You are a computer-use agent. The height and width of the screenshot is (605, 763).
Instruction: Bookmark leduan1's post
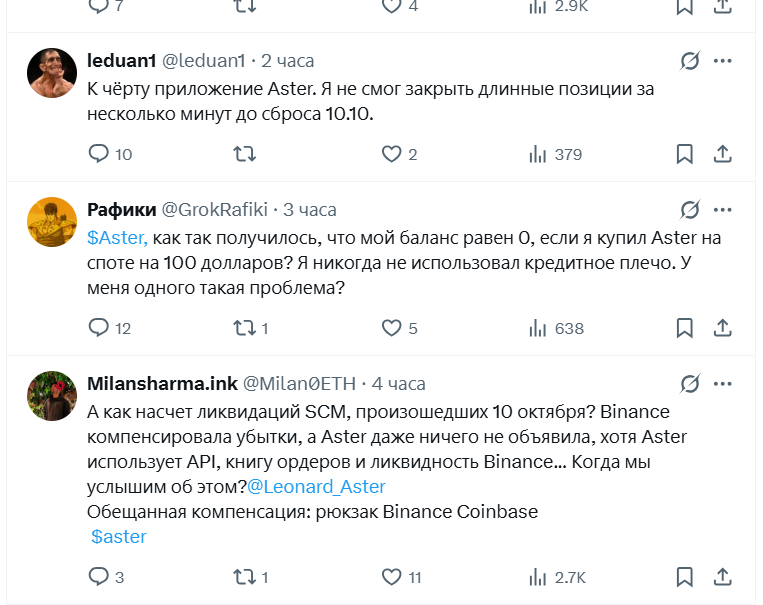(685, 154)
